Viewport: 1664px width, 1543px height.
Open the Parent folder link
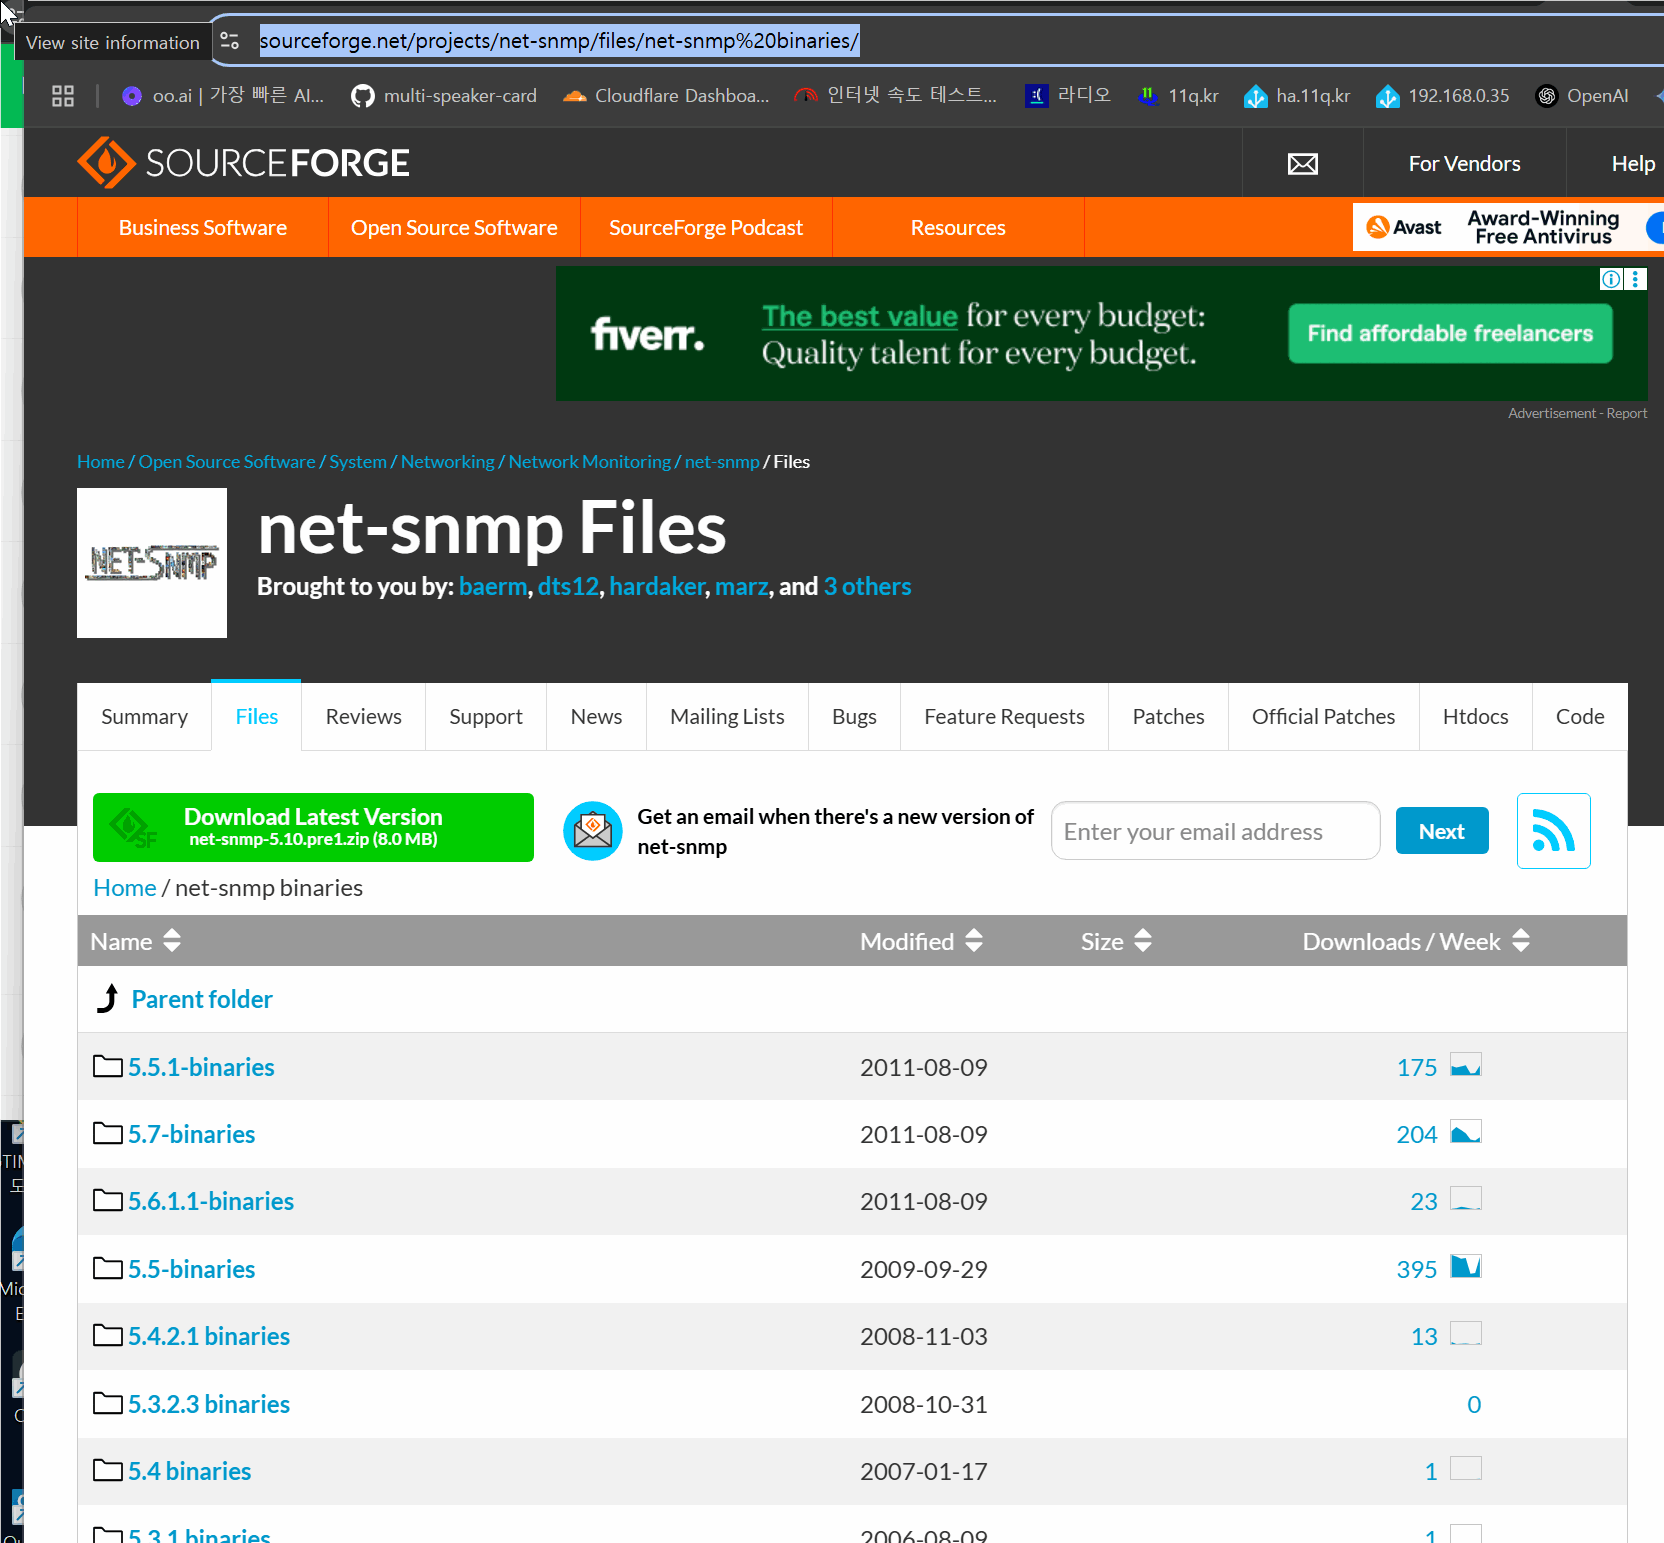pyautogui.click(x=202, y=999)
